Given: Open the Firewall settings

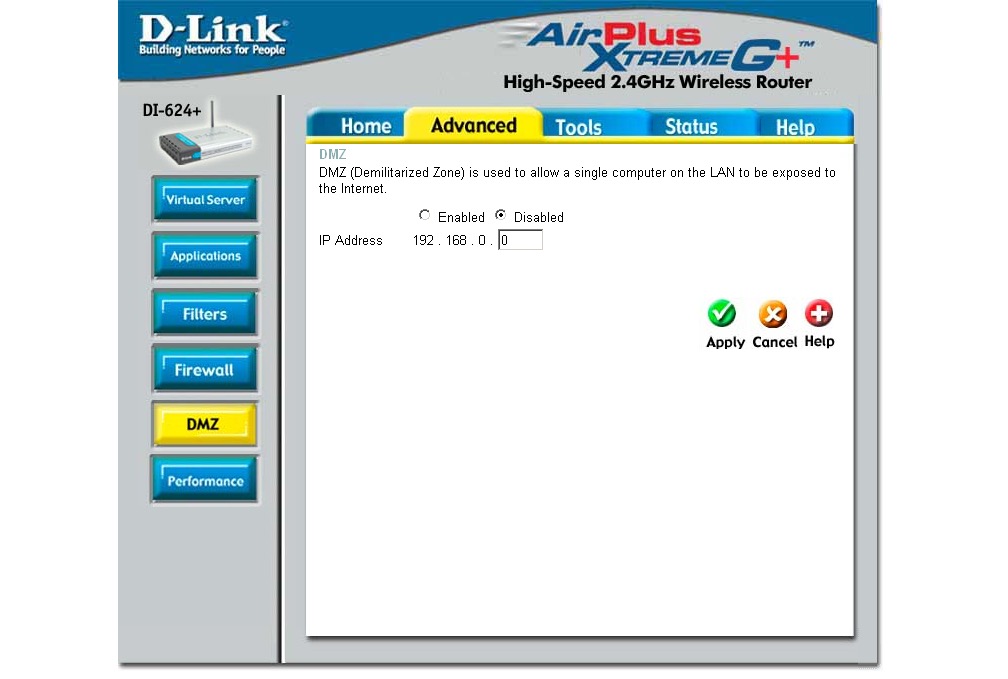Looking at the screenshot, I should pos(205,369).
